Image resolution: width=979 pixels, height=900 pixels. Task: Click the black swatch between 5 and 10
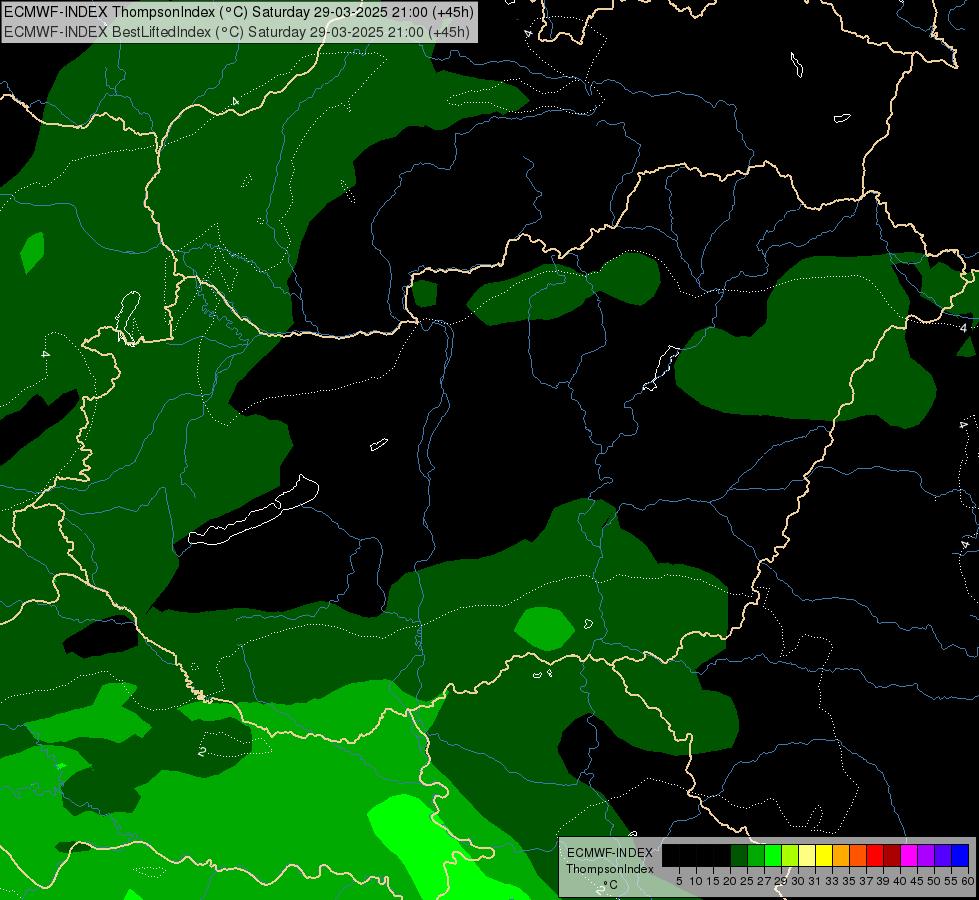(x=688, y=855)
